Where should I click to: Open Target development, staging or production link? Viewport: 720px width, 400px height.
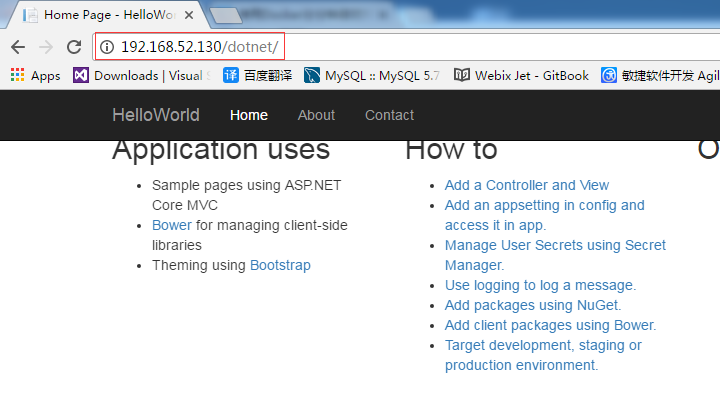click(543, 355)
